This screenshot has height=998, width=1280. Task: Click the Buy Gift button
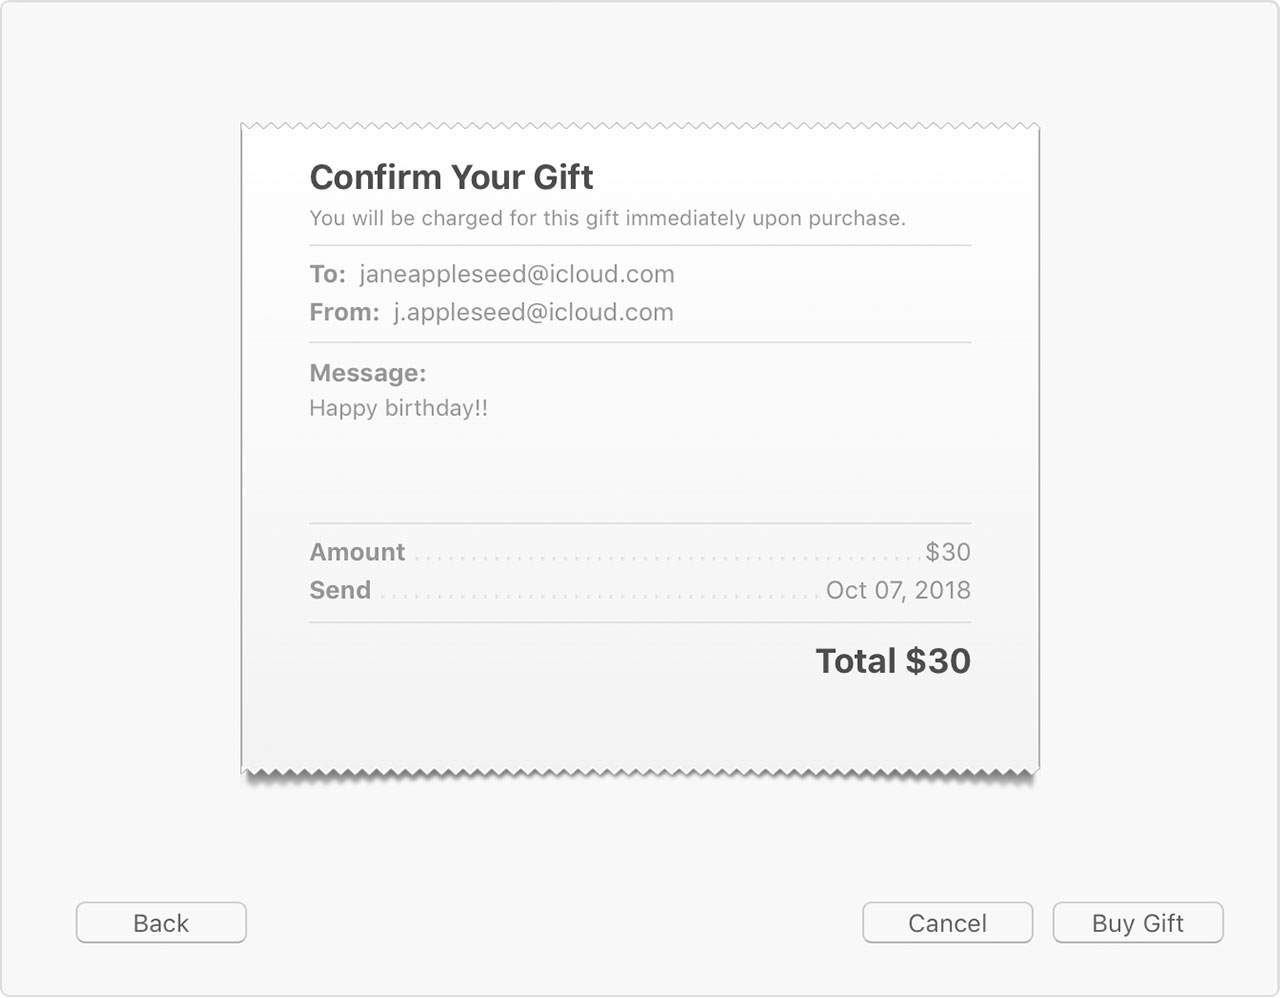click(x=1137, y=922)
